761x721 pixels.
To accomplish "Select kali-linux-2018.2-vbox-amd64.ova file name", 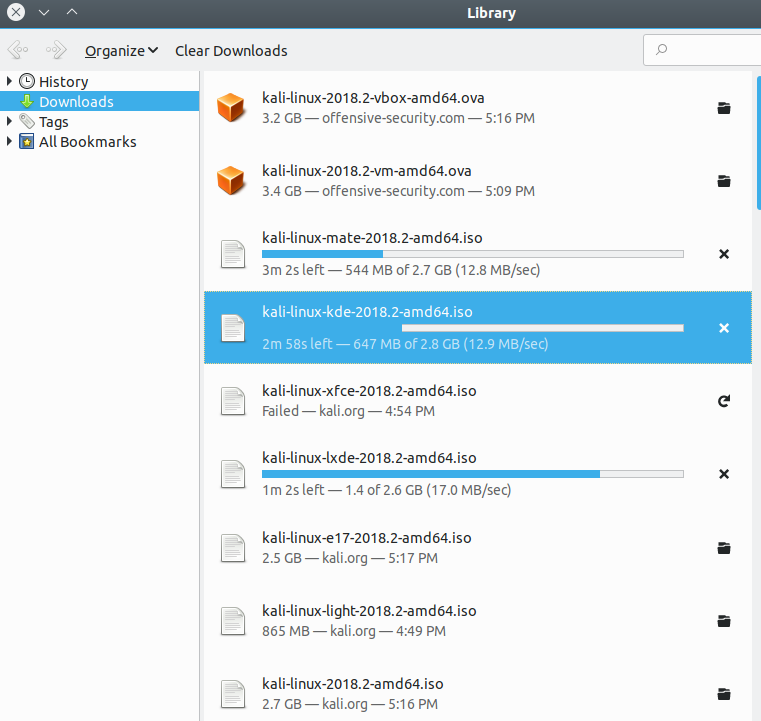I will tap(373, 98).
